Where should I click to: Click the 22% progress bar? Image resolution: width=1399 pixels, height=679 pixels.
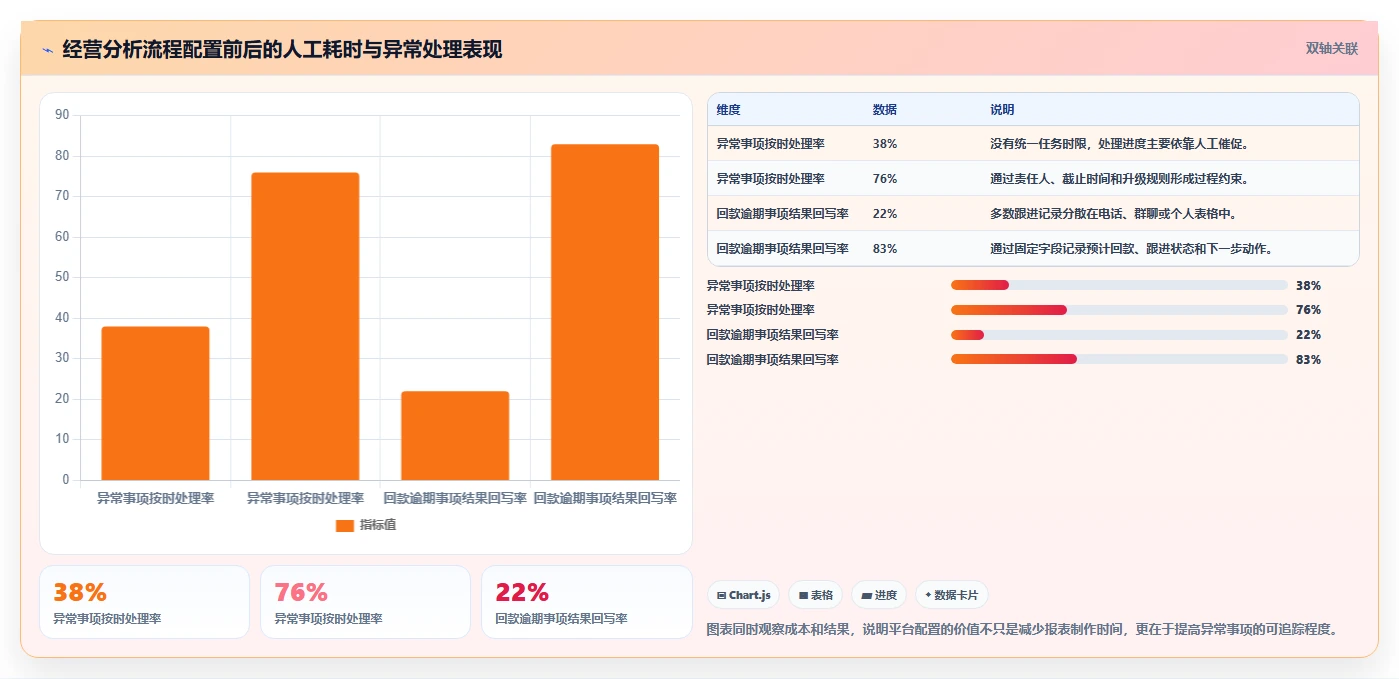pos(1119,335)
